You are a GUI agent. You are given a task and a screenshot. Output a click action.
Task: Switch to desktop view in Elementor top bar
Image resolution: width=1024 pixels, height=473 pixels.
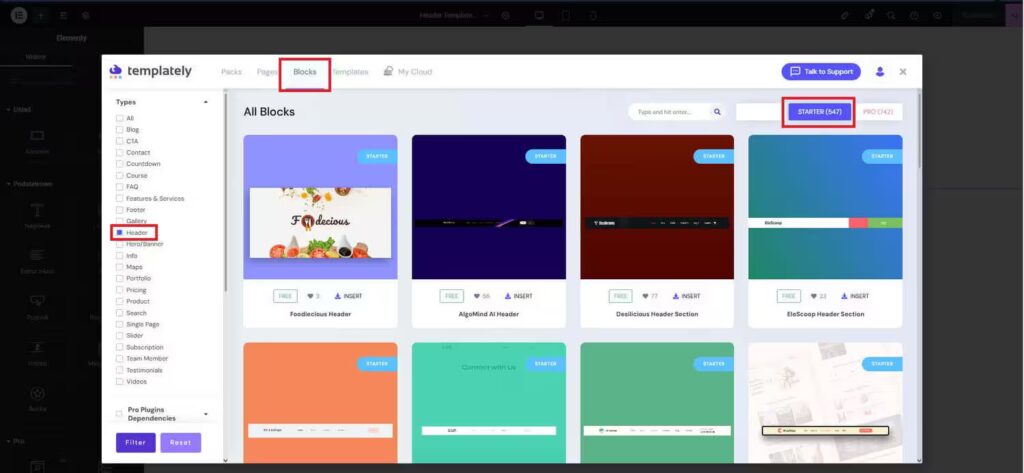click(539, 15)
